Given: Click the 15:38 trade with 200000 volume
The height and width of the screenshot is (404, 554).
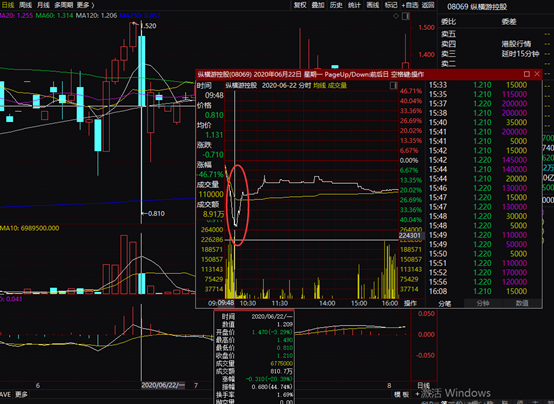Looking at the screenshot, I should (x=478, y=113).
